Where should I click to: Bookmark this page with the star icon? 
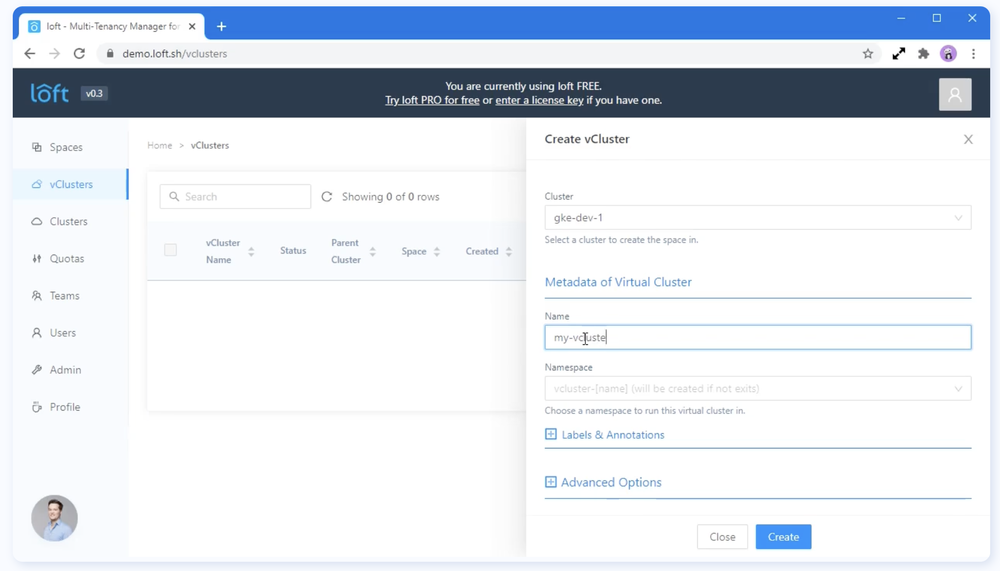pos(867,54)
